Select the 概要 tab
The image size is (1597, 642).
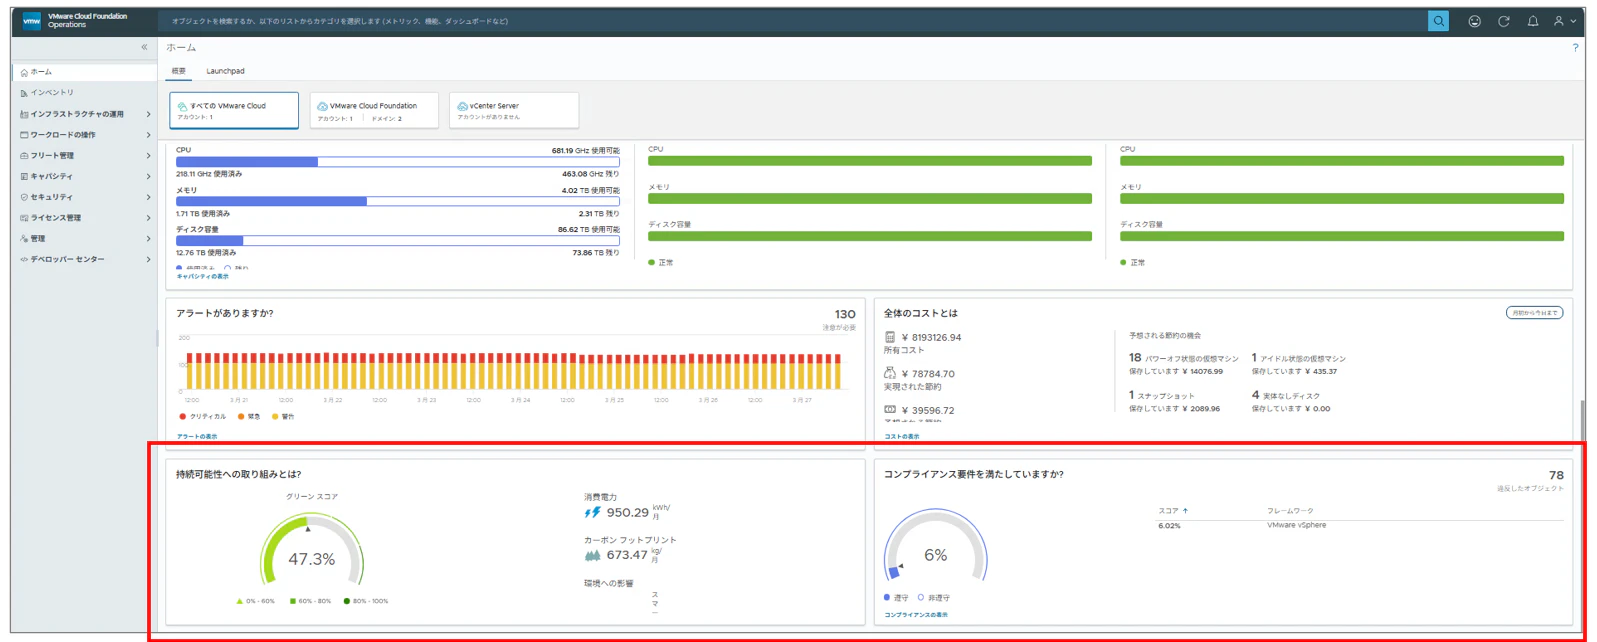pyautogui.click(x=178, y=71)
